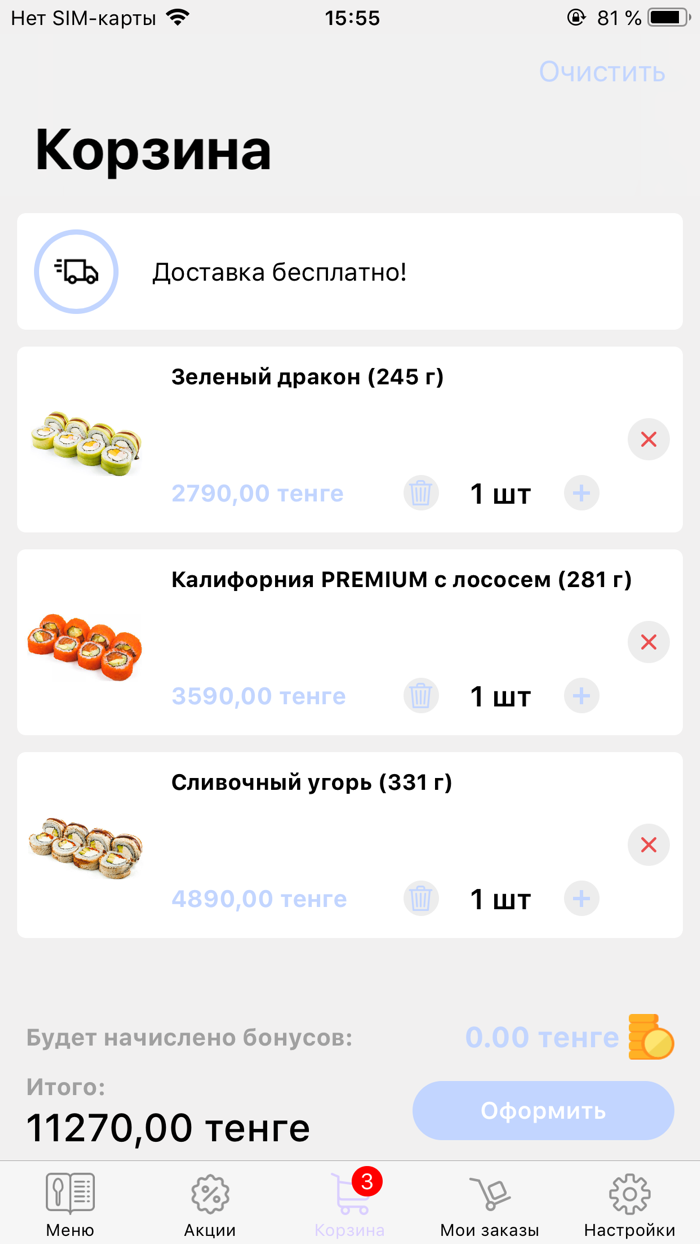
Task: Open the Меню tab icon
Action: tap(69, 1192)
